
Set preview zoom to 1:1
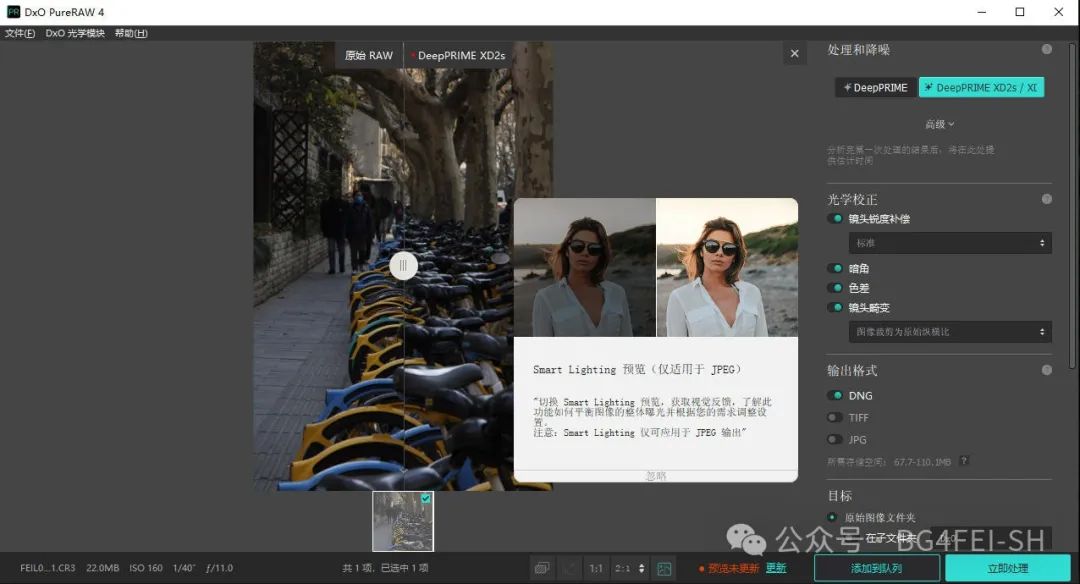(596, 568)
